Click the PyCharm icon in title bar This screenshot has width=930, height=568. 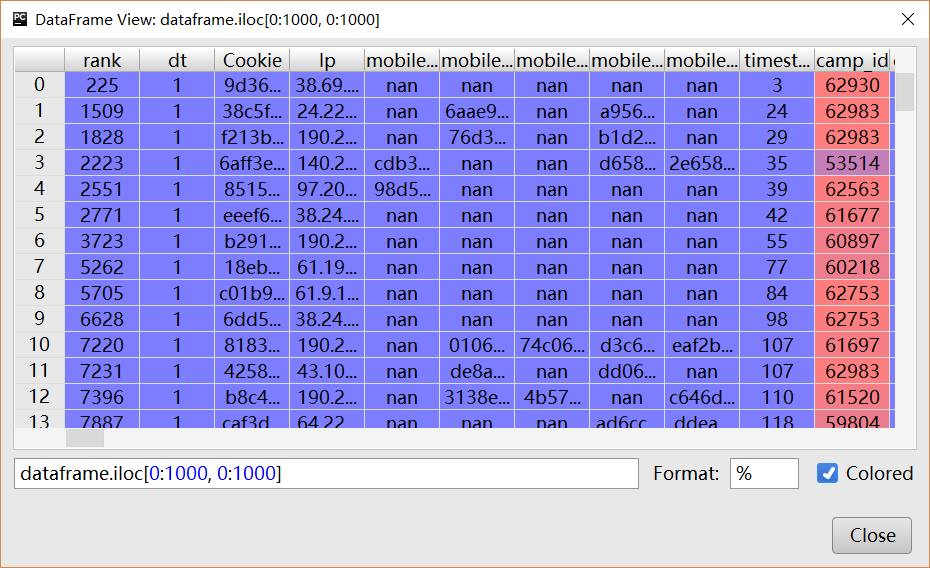click(x=19, y=19)
